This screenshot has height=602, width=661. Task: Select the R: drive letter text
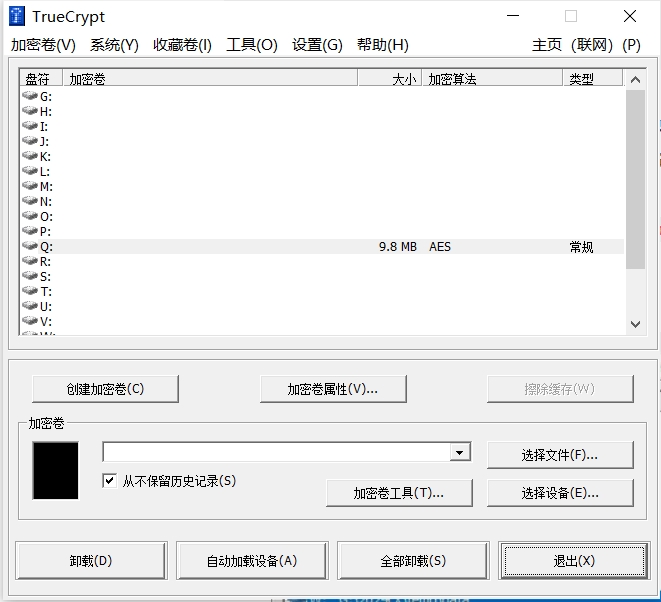point(46,262)
